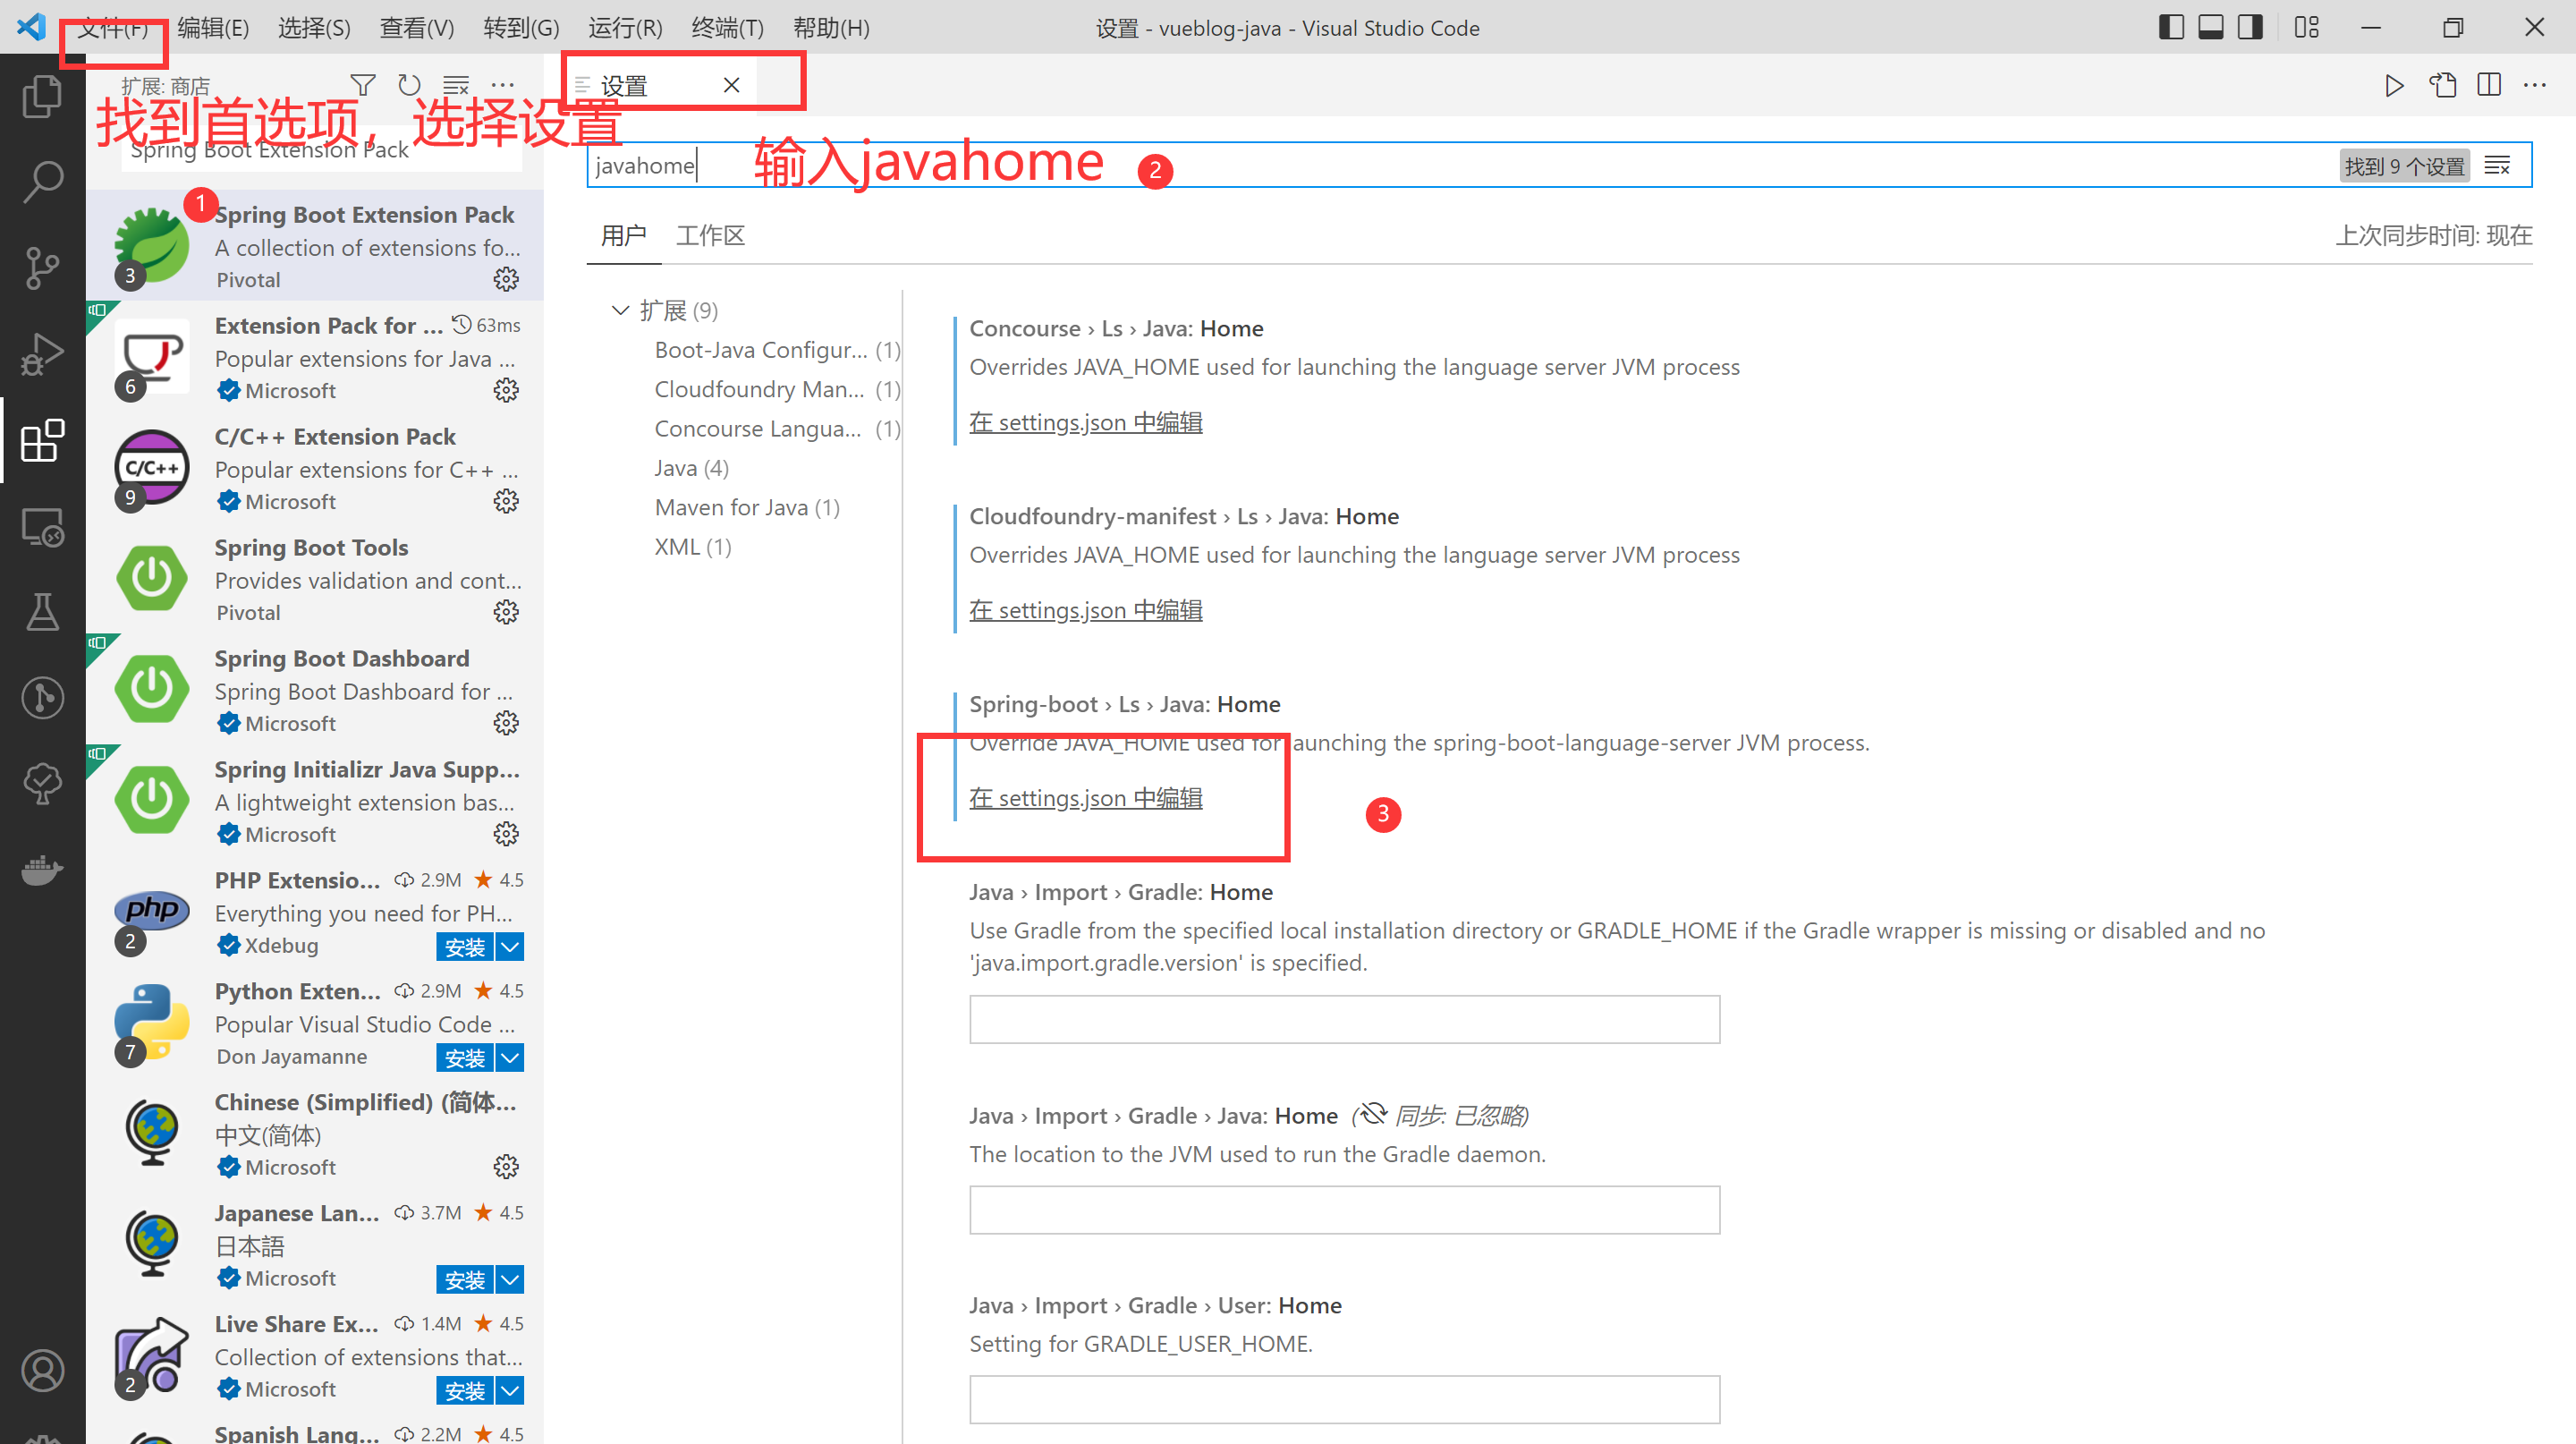Open Docker view in activity bar
The width and height of the screenshot is (2576, 1444).
(42, 870)
